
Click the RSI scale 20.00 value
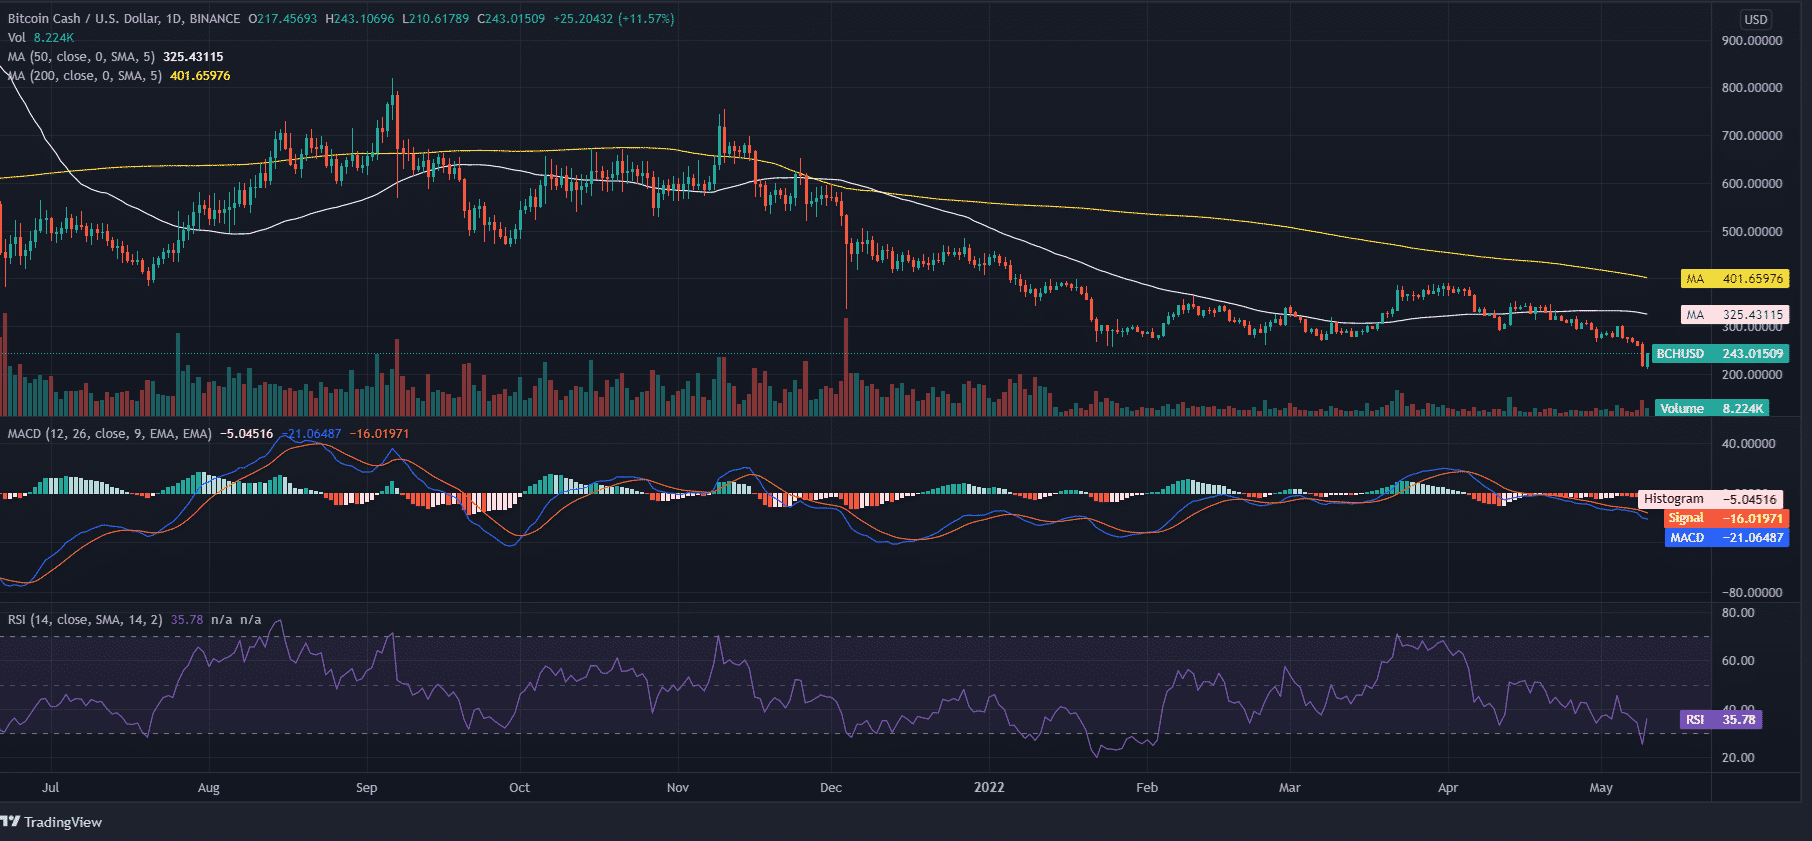click(x=1738, y=758)
